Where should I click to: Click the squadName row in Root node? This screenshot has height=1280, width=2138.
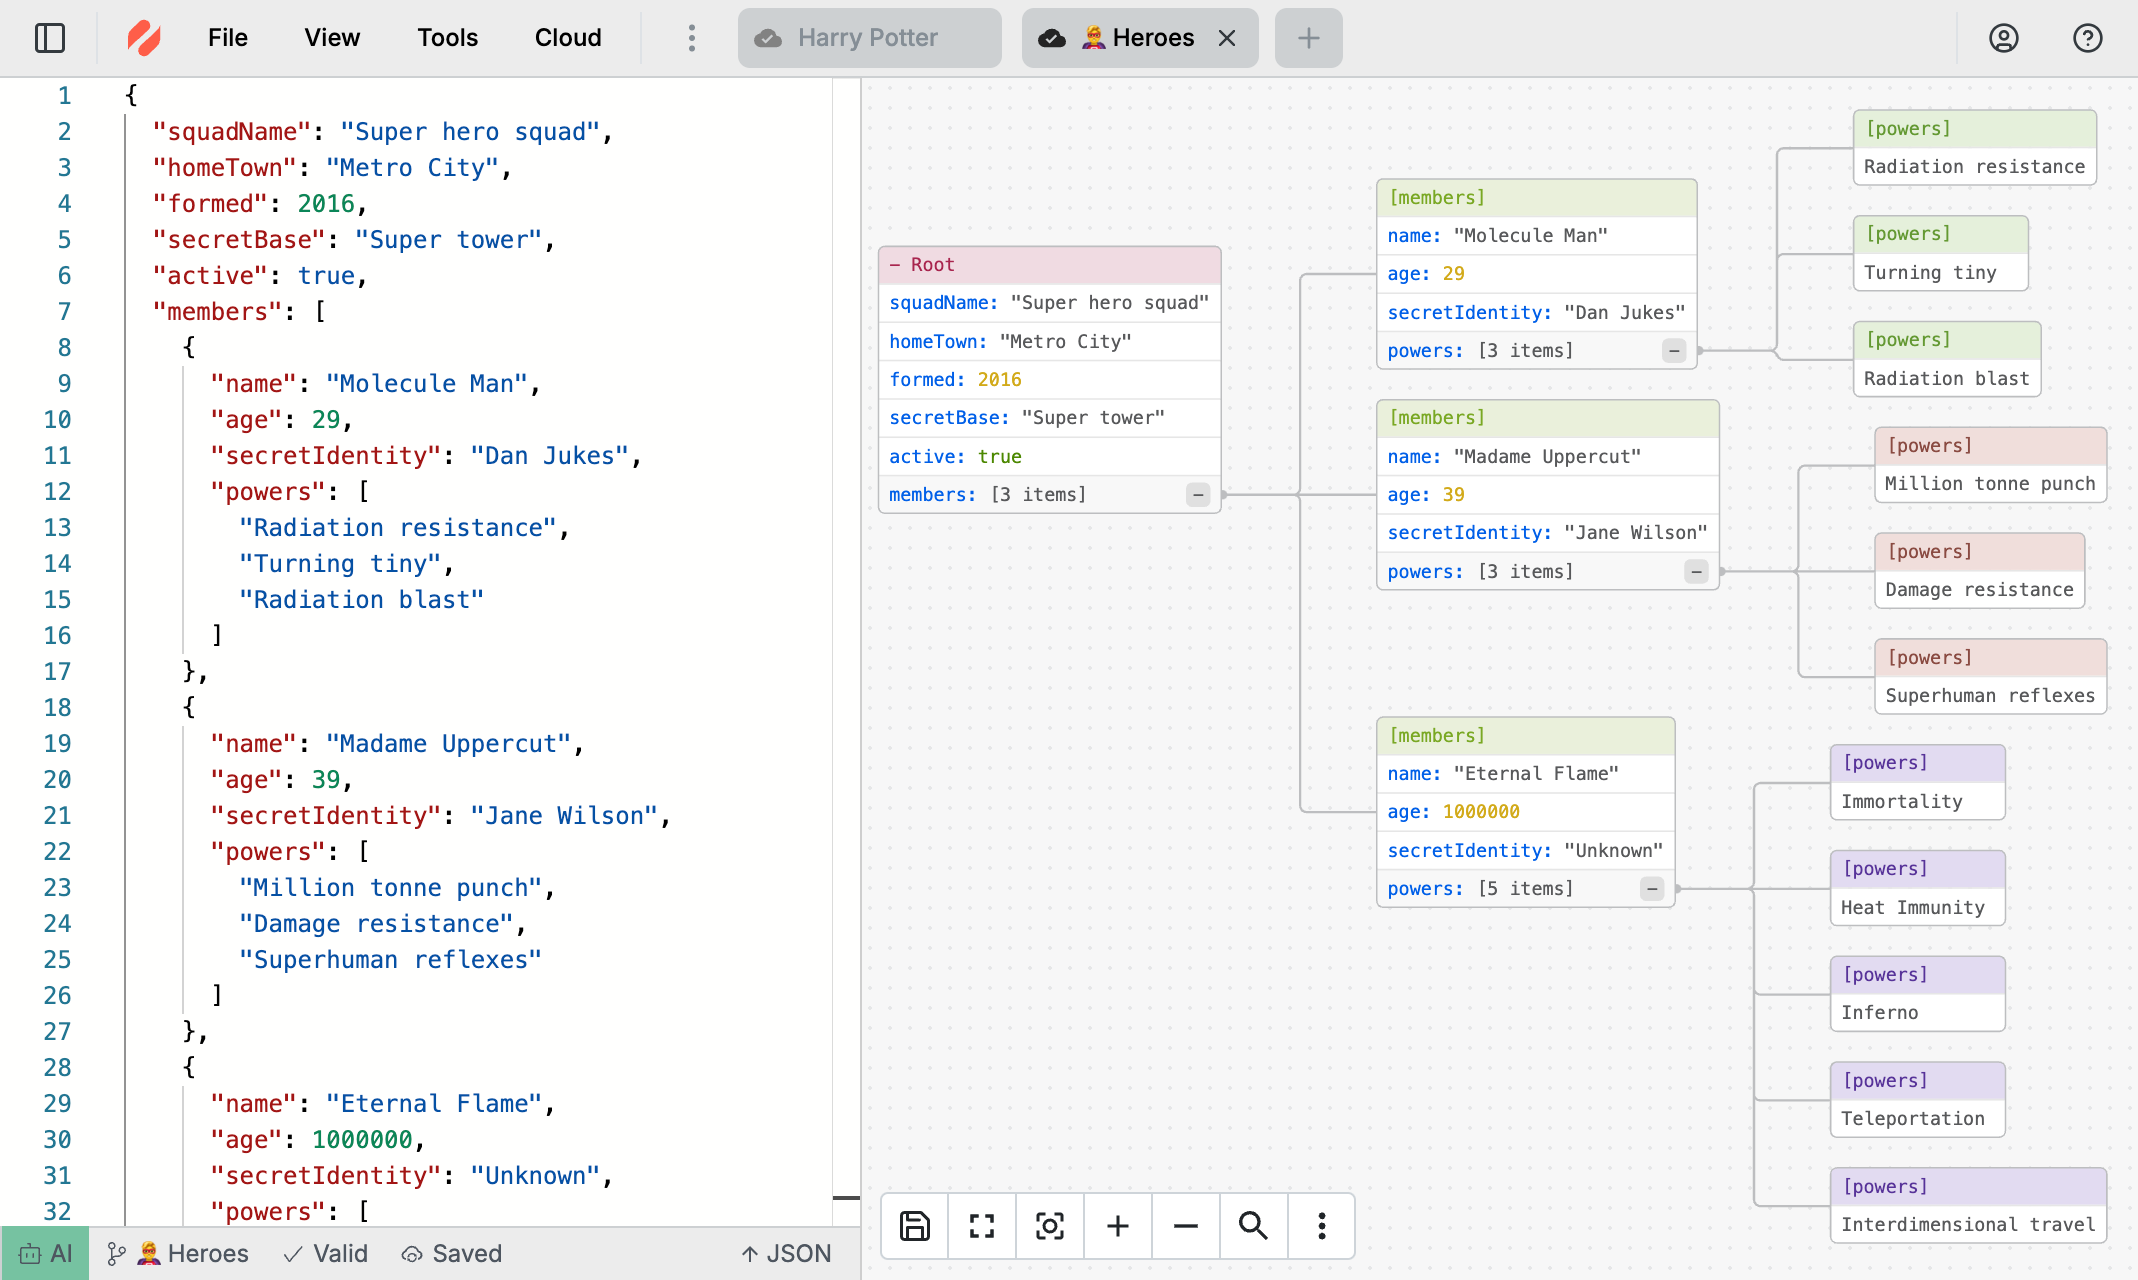point(1049,303)
